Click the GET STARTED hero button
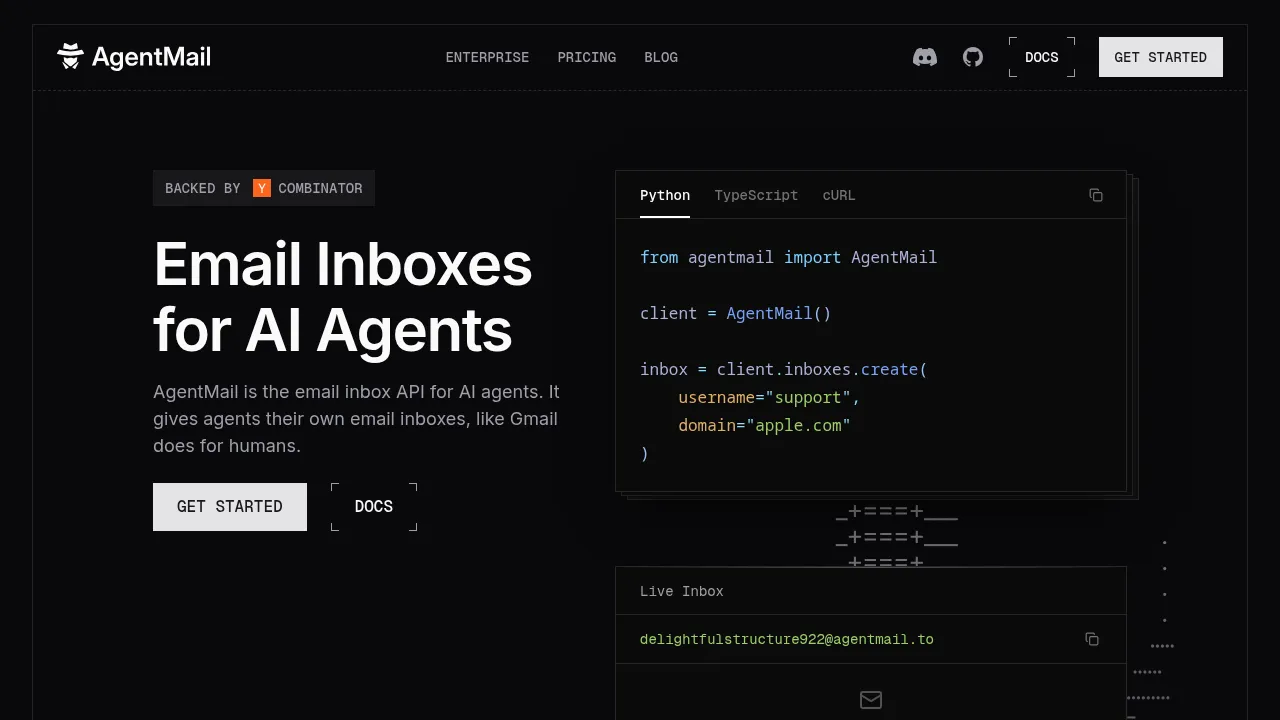 pos(229,506)
